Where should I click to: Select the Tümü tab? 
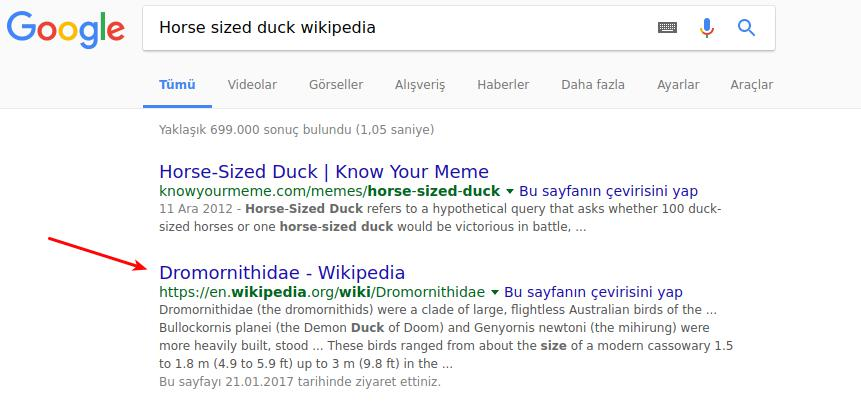pyautogui.click(x=177, y=85)
